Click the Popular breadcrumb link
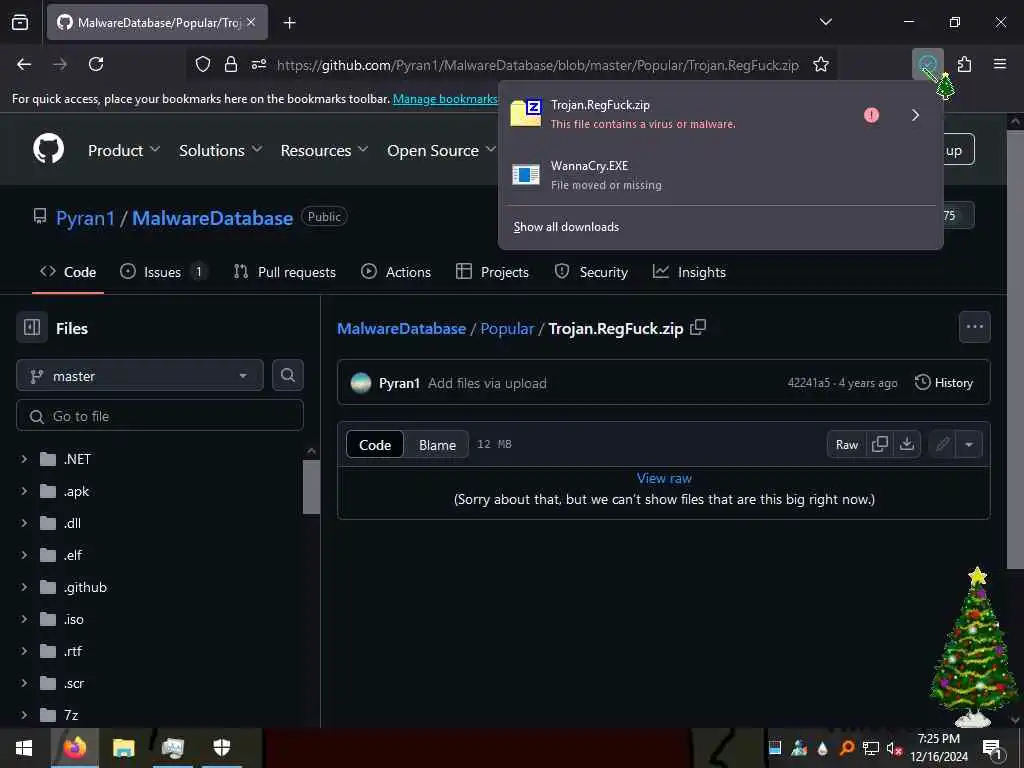The height and width of the screenshot is (768, 1024). pos(507,328)
